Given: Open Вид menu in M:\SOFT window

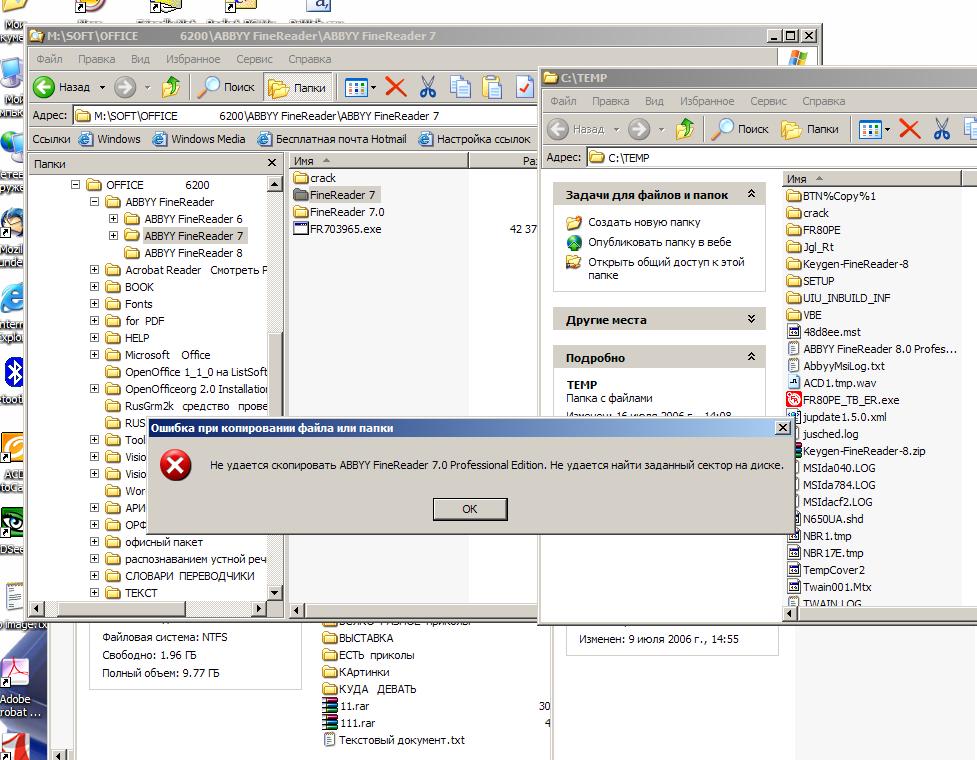Looking at the screenshot, I should pos(140,59).
